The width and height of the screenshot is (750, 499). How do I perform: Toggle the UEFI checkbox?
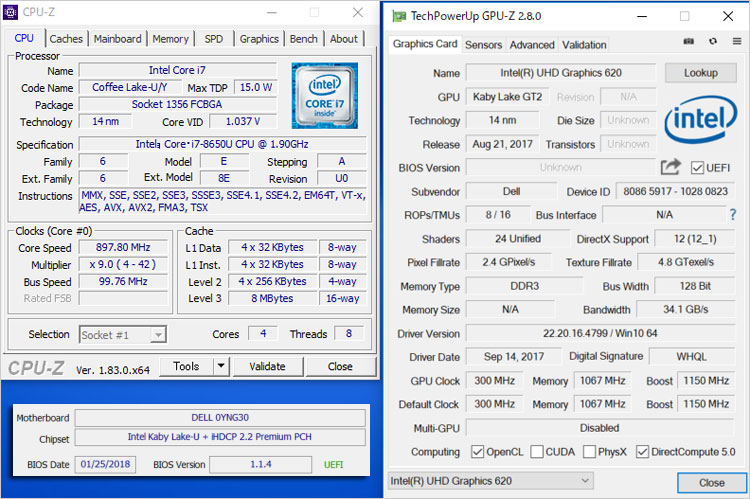click(698, 168)
